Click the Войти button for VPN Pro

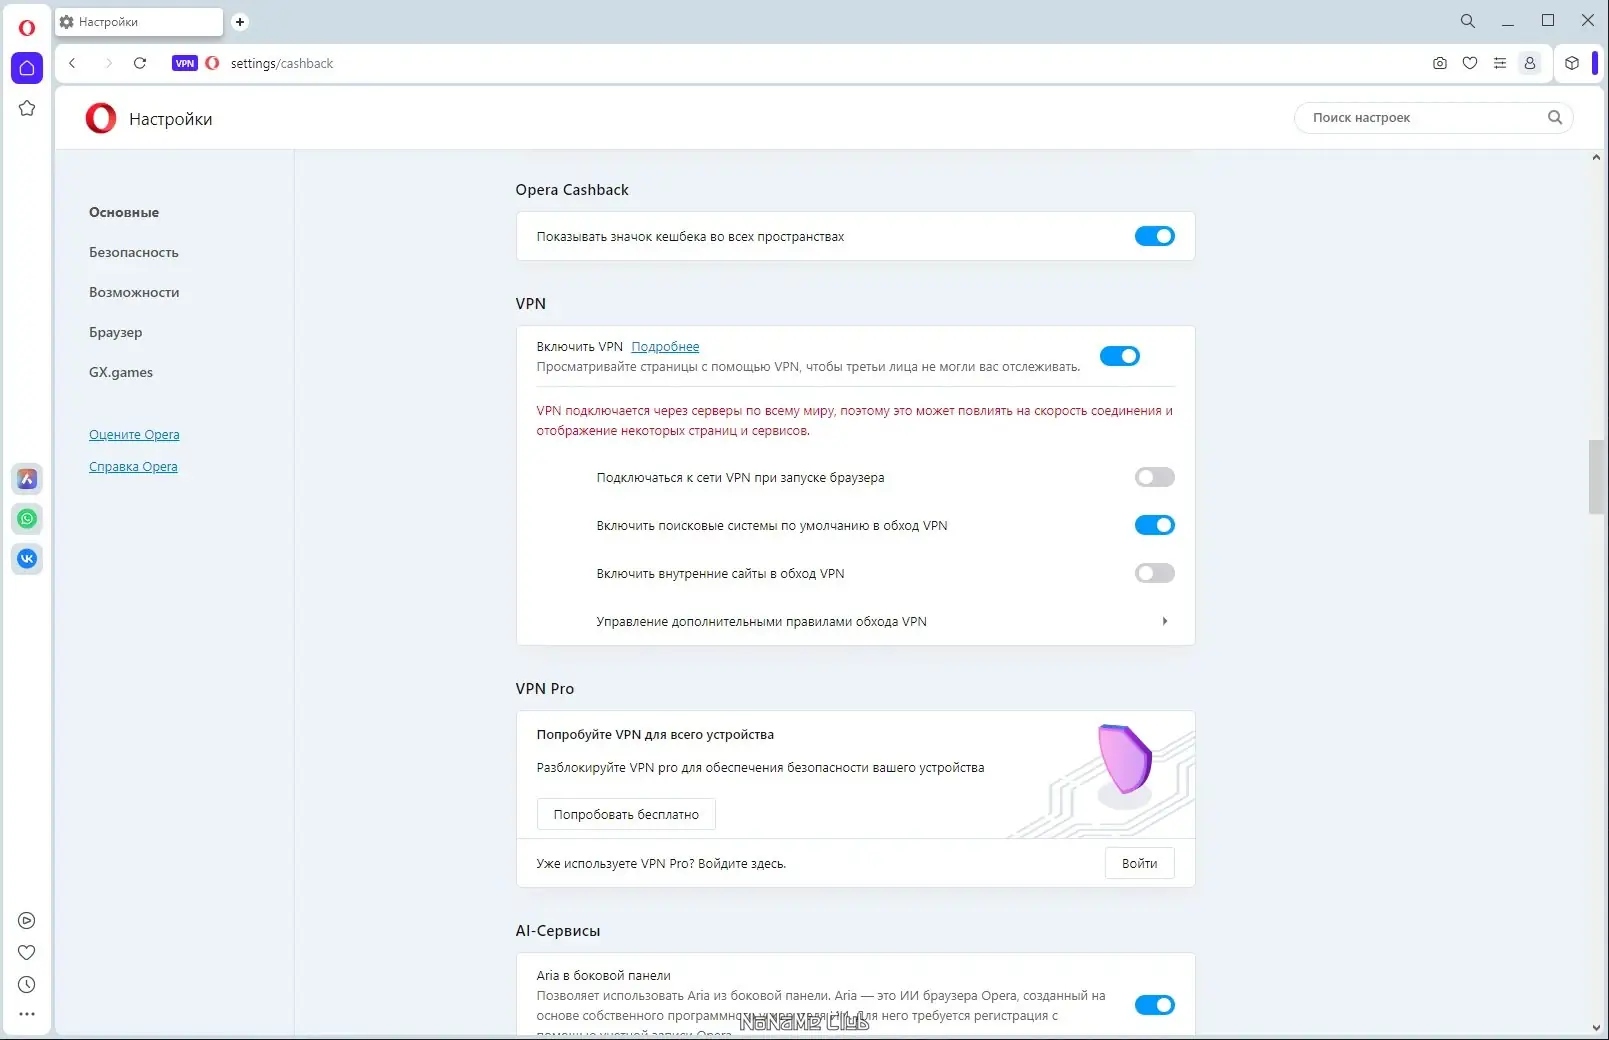pos(1140,863)
